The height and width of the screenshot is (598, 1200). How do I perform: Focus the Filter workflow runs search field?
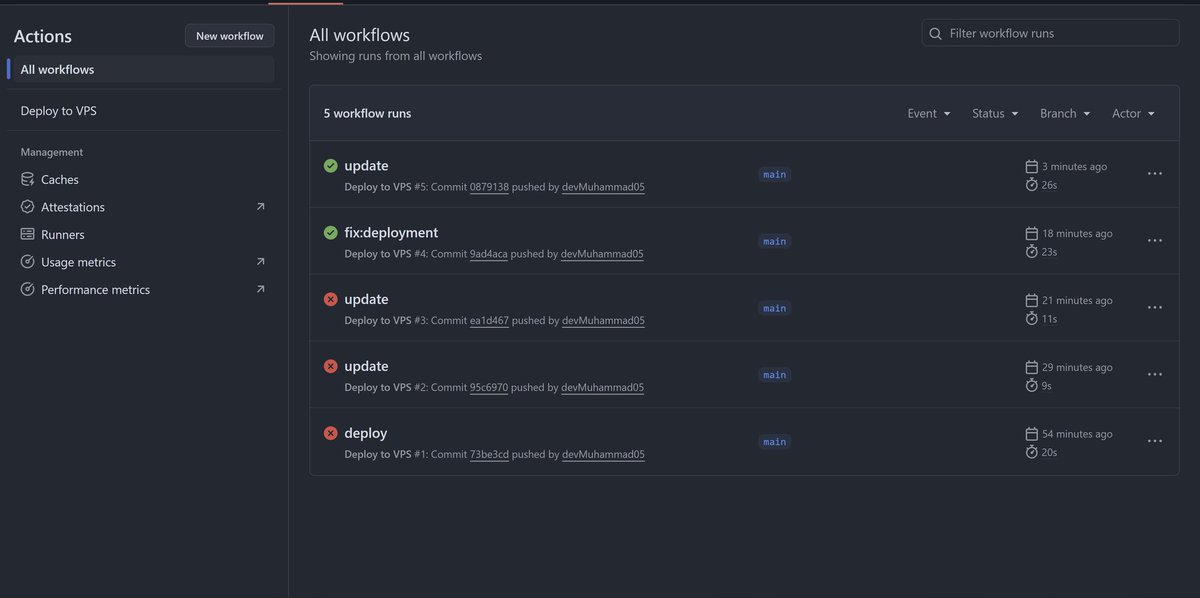[1050, 33]
